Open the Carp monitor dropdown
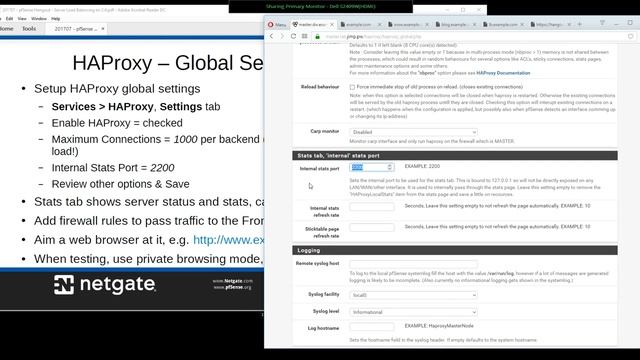Viewport: 640px width, 360px height. pyautogui.click(x=413, y=132)
